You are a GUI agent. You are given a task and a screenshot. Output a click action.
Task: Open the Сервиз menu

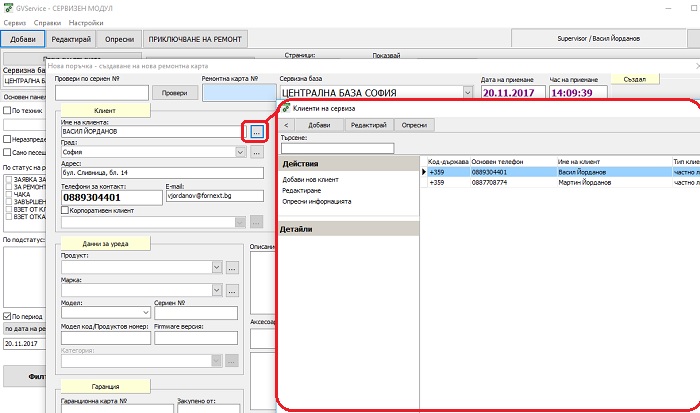click(x=15, y=23)
